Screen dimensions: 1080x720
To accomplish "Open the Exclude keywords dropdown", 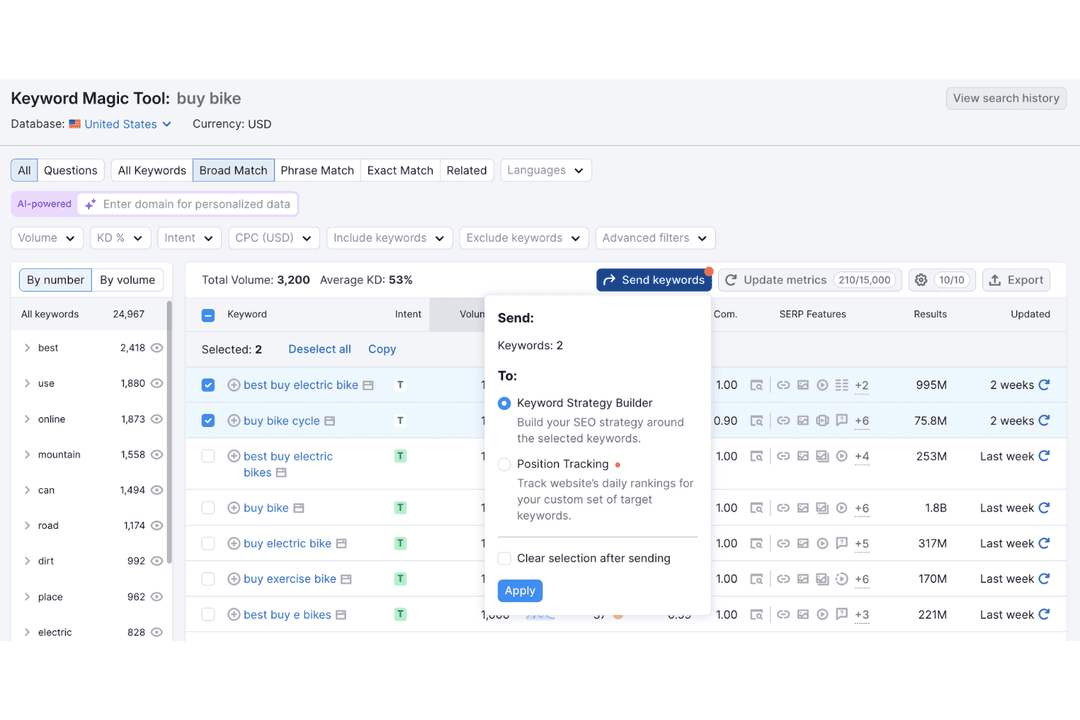I will pyautogui.click(x=523, y=238).
